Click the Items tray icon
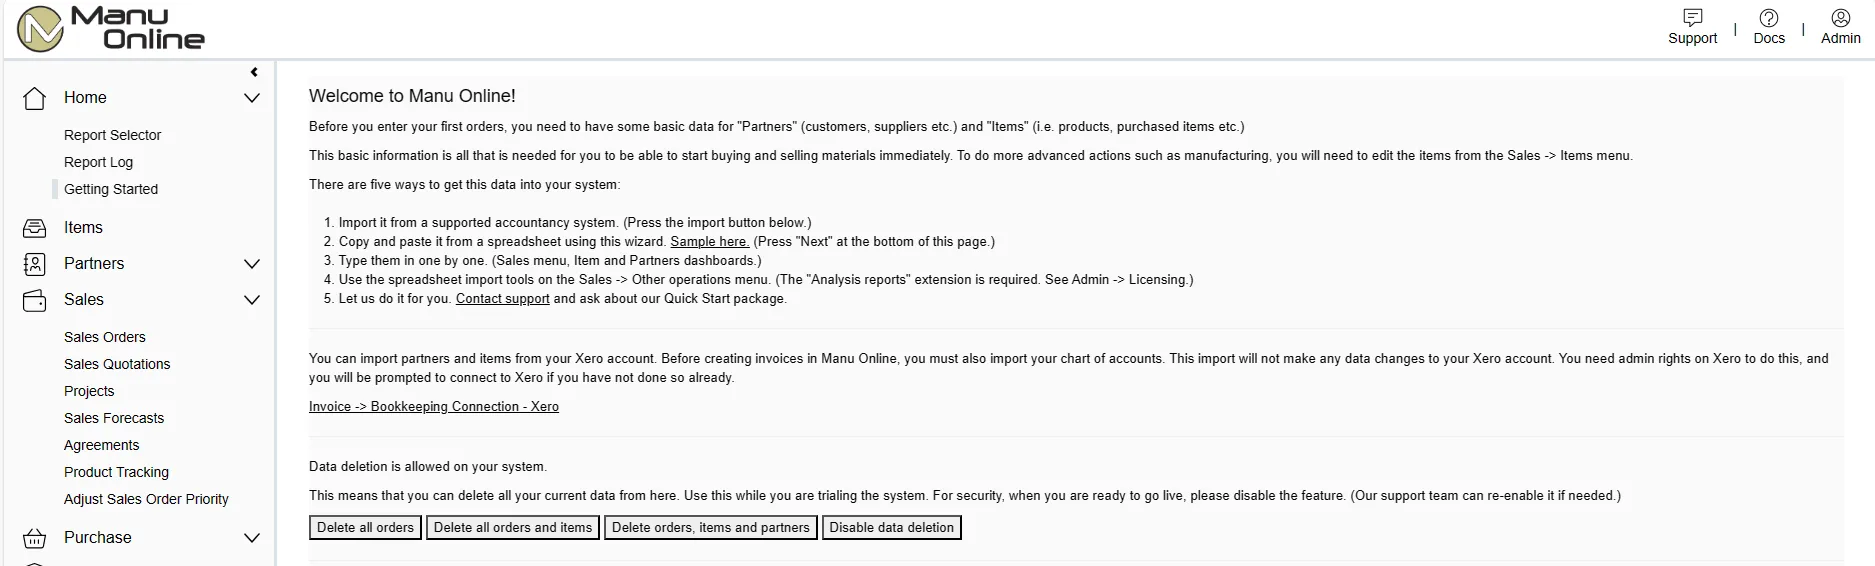 (x=35, y=228)
